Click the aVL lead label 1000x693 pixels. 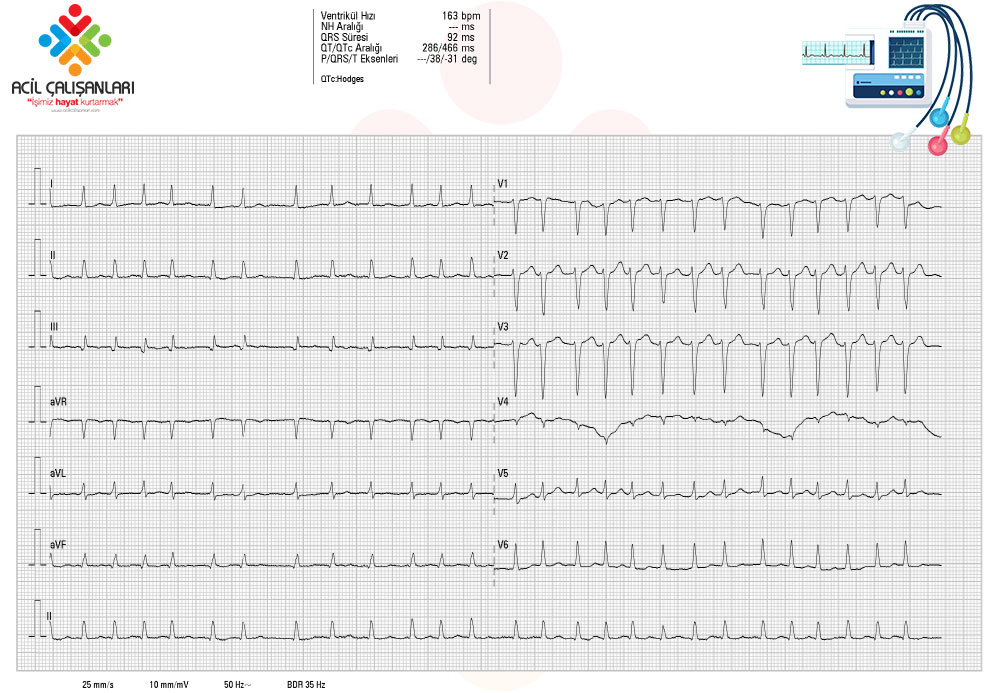click(x=58, y=472)
